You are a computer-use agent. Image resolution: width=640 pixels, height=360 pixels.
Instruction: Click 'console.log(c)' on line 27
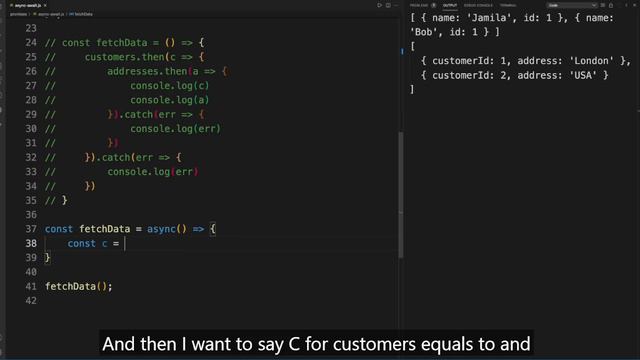(170, 86)
